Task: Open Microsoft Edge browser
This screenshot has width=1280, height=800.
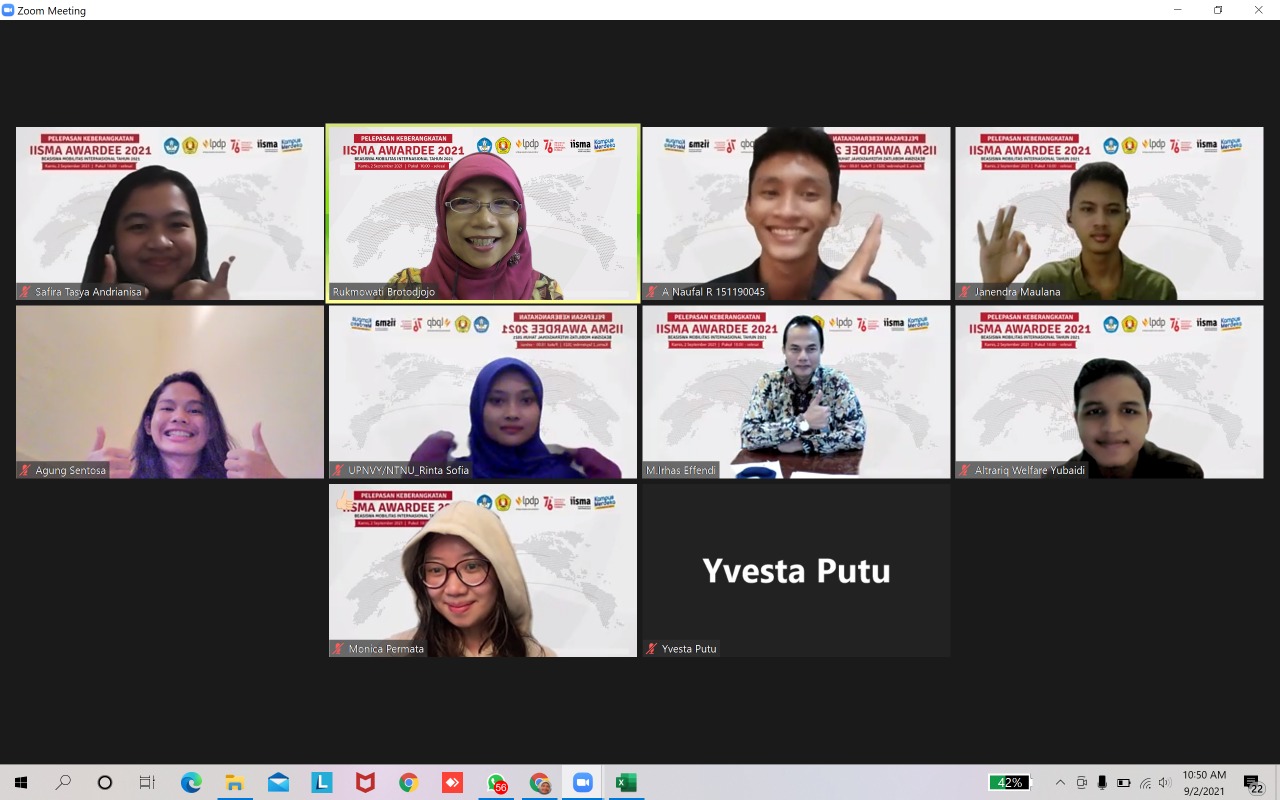Action: (x=191, y=782)
